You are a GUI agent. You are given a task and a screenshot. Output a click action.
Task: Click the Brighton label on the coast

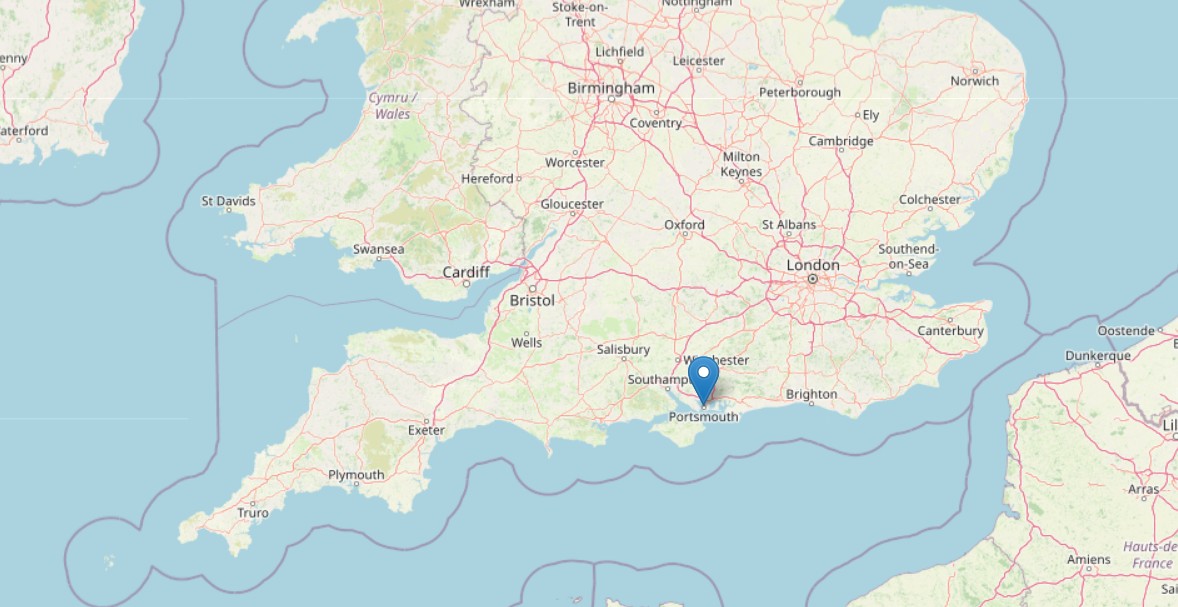pyautogui.click(x=811, y=394)
